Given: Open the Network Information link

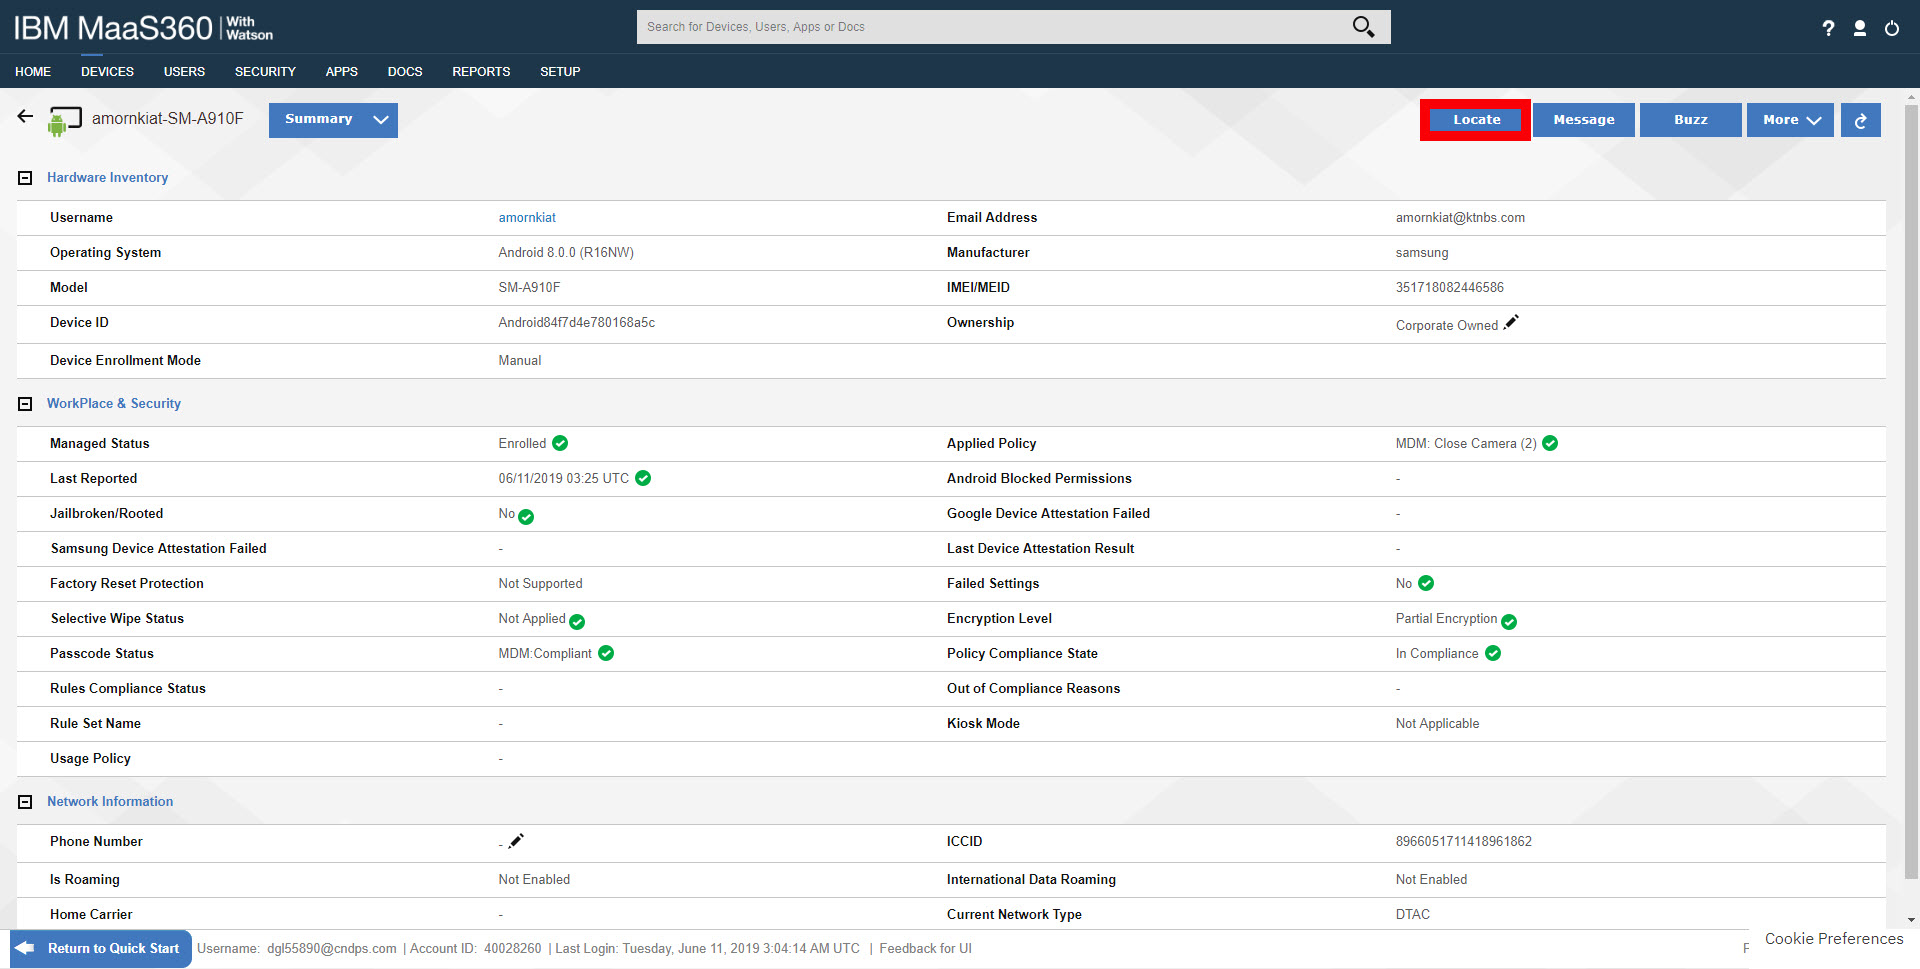Looking at the screenshot, I should tap(110, 802).
